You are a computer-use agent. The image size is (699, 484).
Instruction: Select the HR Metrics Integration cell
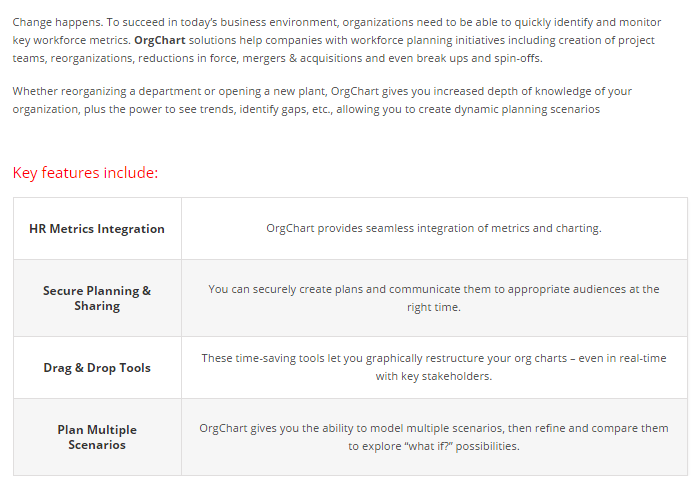pyautogui.click(x=97, y=229)
